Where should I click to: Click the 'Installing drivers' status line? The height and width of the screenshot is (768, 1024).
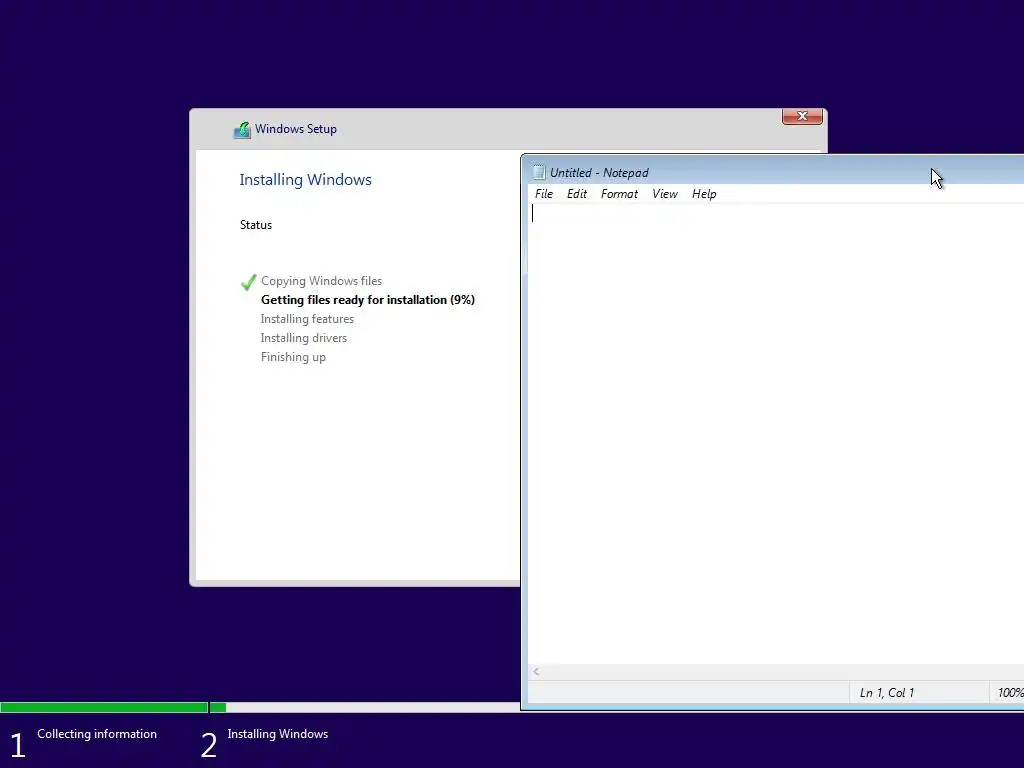304,338
